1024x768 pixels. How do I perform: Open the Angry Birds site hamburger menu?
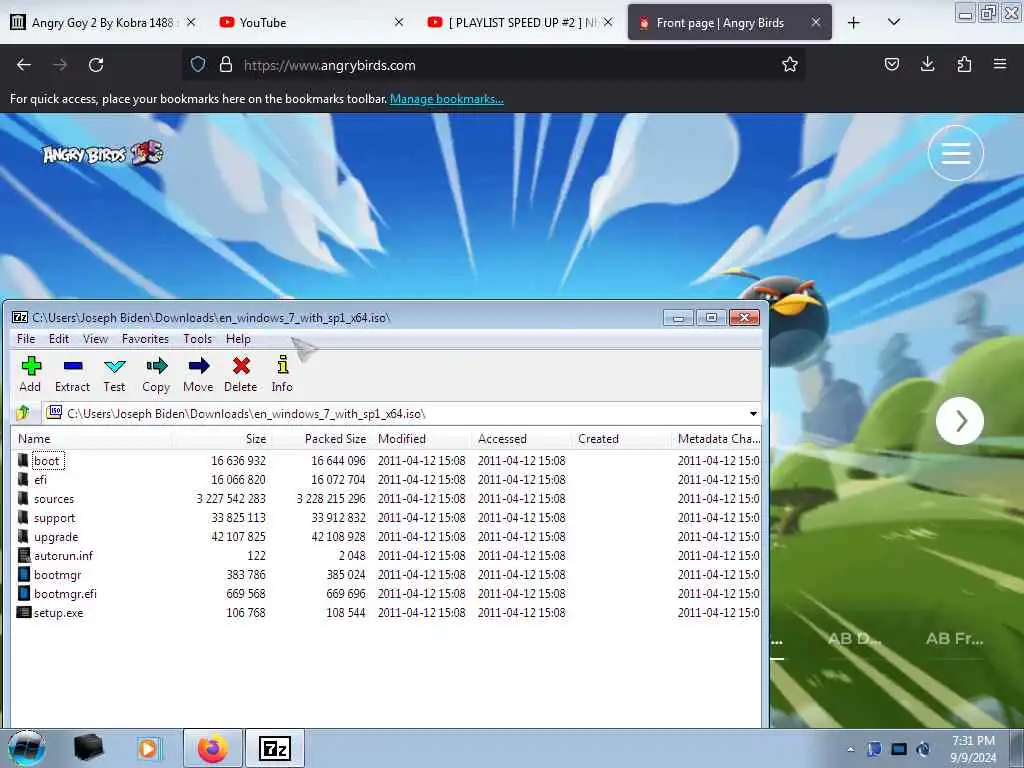coord(955,153)
